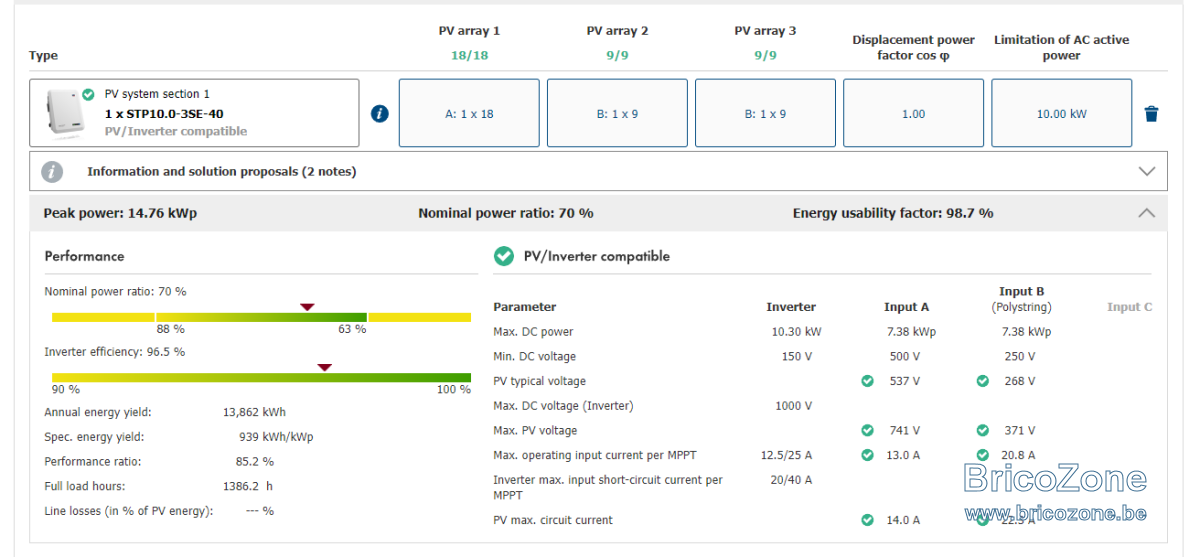Open PV array 1 field A: 1 x 18

pyautogui.click(x=469, y=114)
